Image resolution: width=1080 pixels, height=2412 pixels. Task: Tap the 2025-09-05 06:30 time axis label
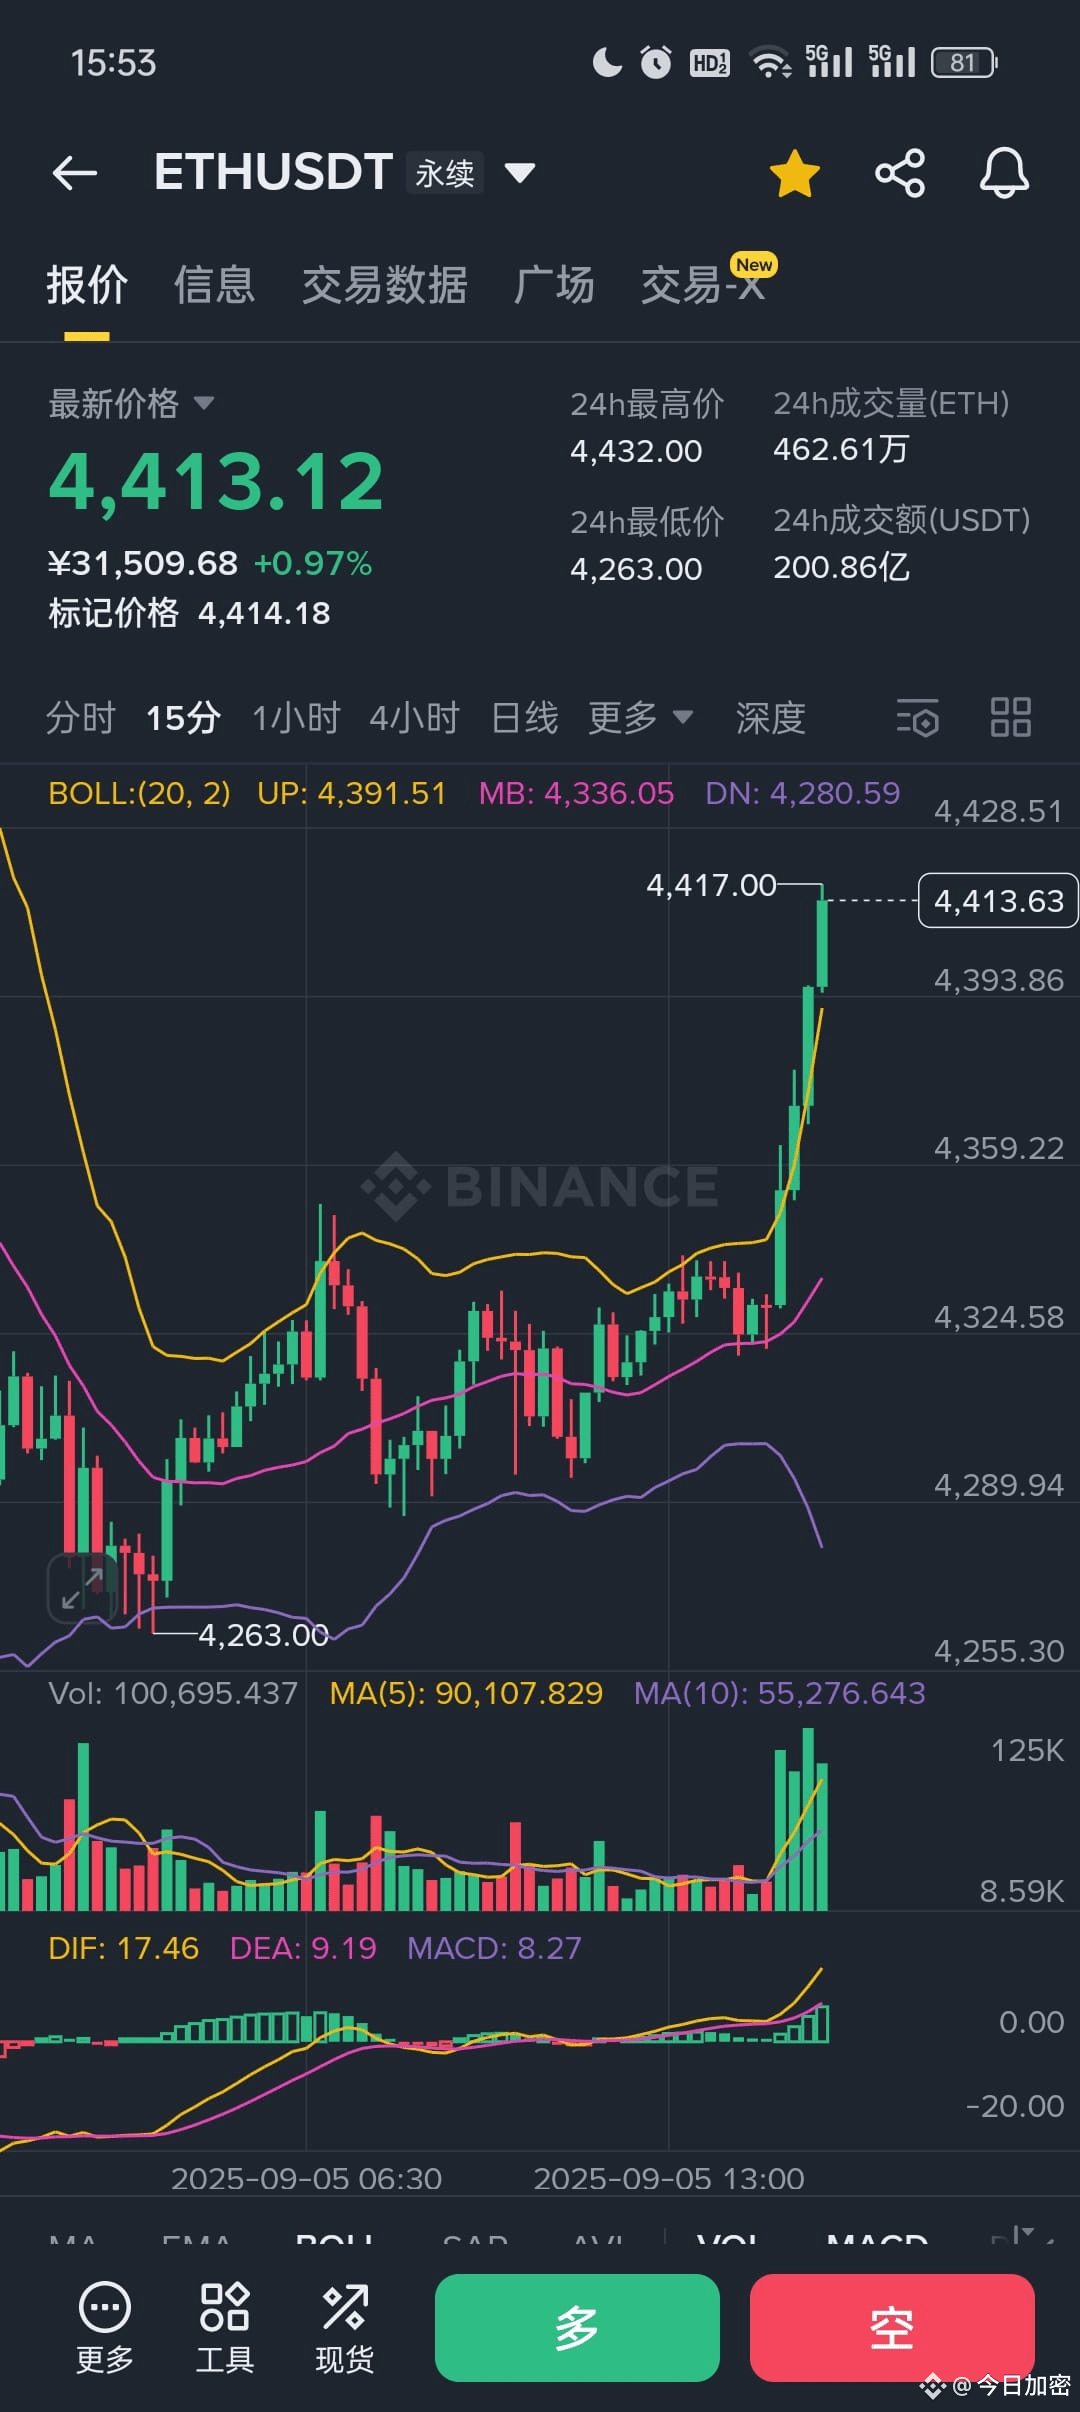point(306,2179)
